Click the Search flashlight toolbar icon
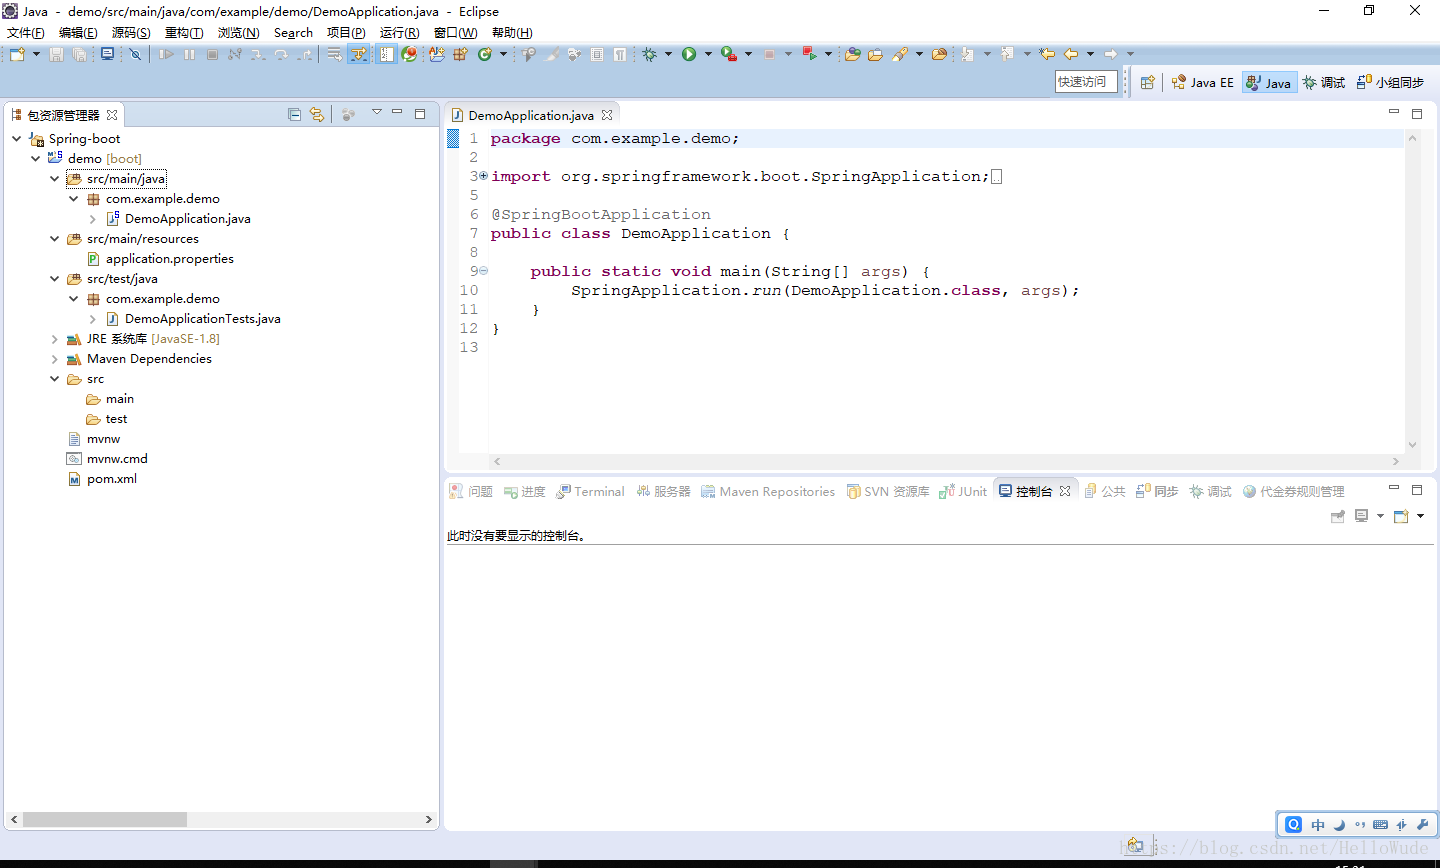The width and height of the screenshot is (1440, 868). [x=900, y=54]
